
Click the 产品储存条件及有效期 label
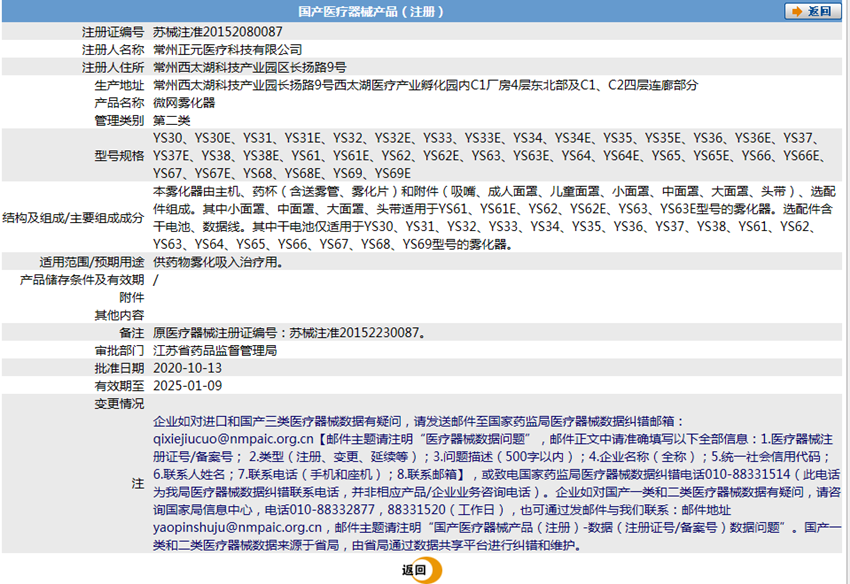point(82,280)
